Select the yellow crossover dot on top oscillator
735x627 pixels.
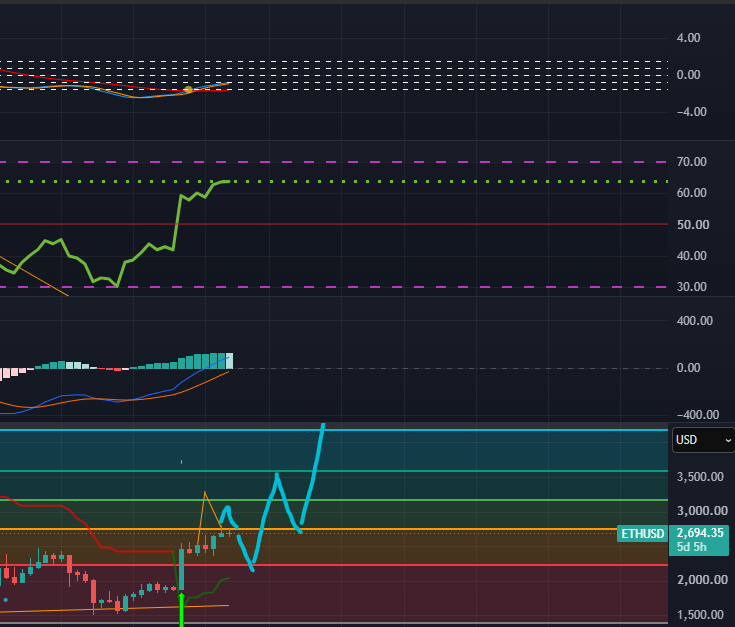pyautogui.click(x=188, y=89)
